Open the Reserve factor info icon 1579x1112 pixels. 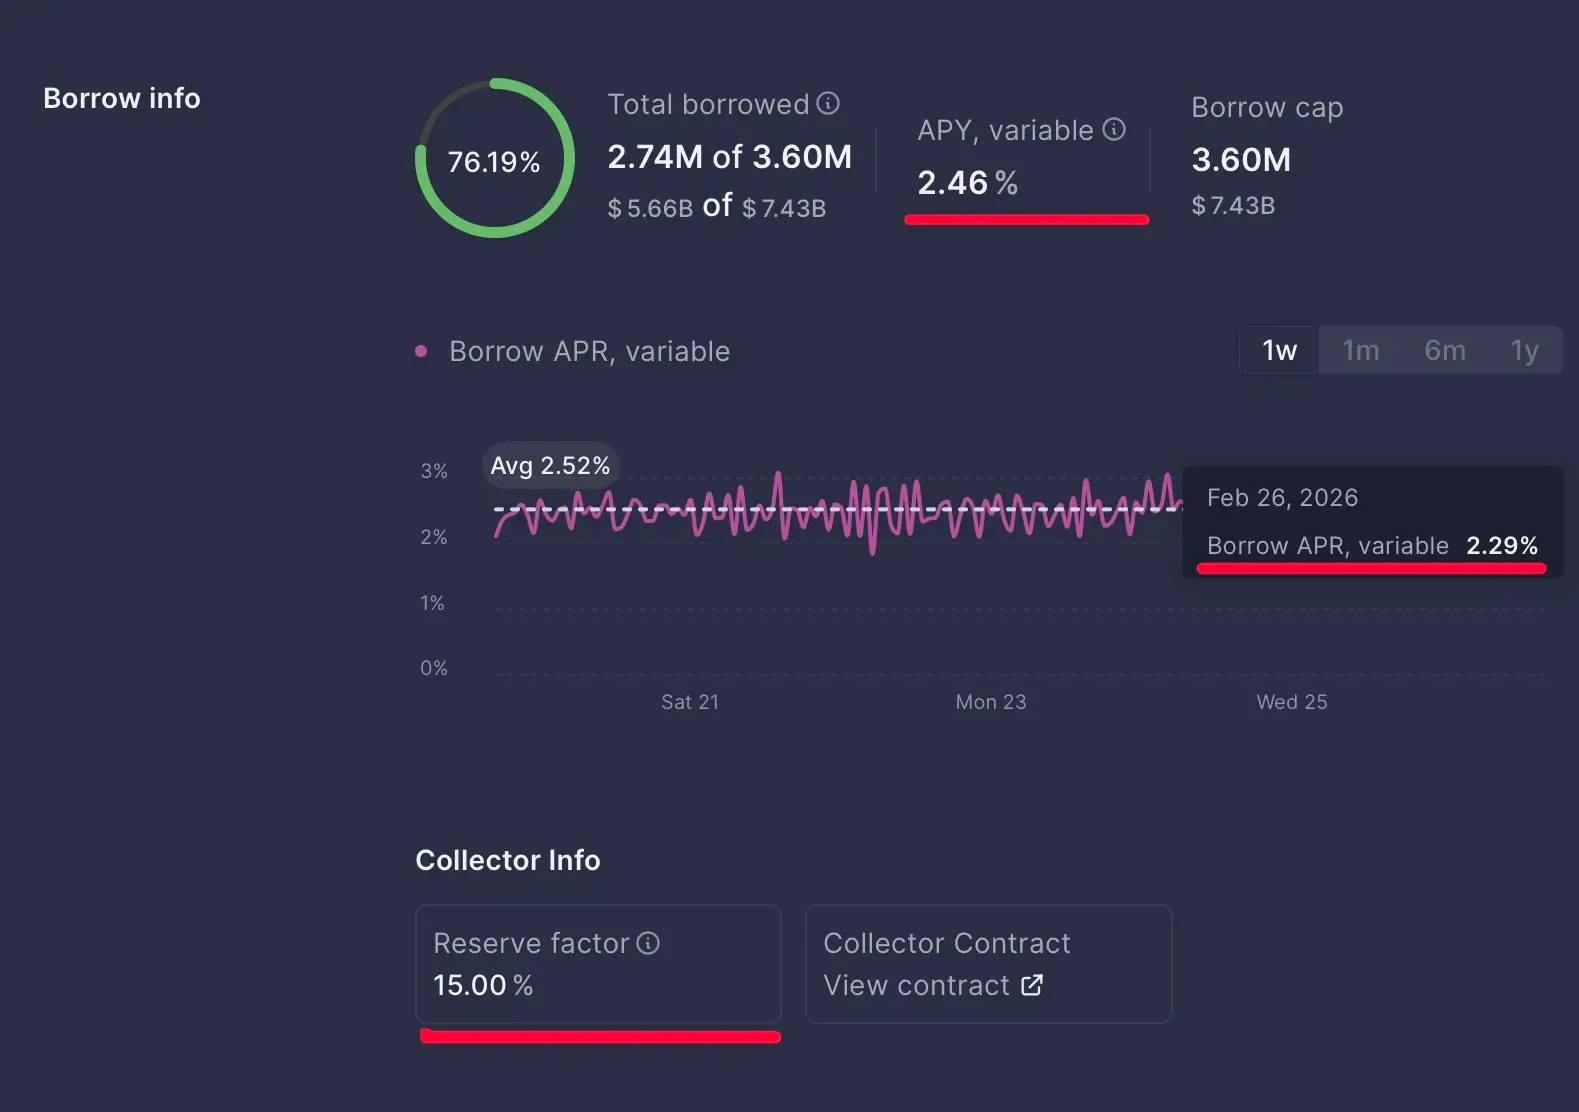pos(648,943)
